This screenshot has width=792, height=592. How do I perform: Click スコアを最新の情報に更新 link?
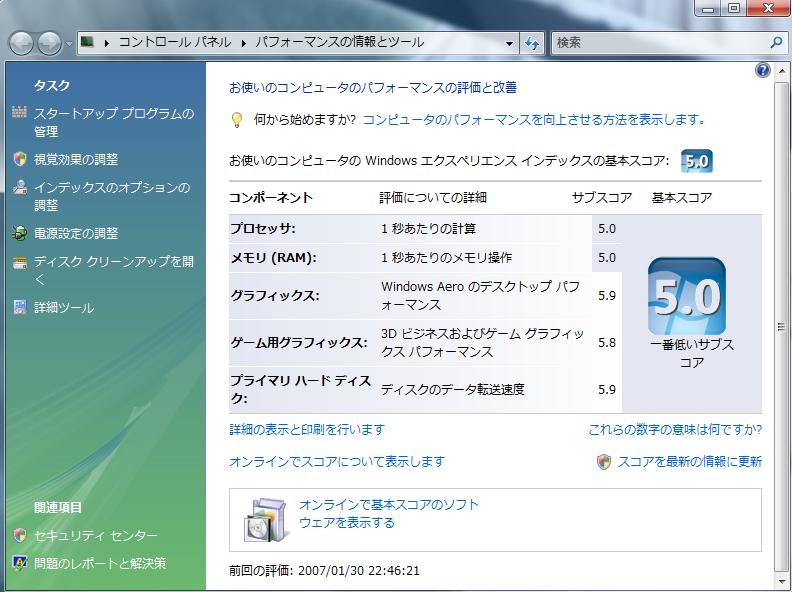689,461
